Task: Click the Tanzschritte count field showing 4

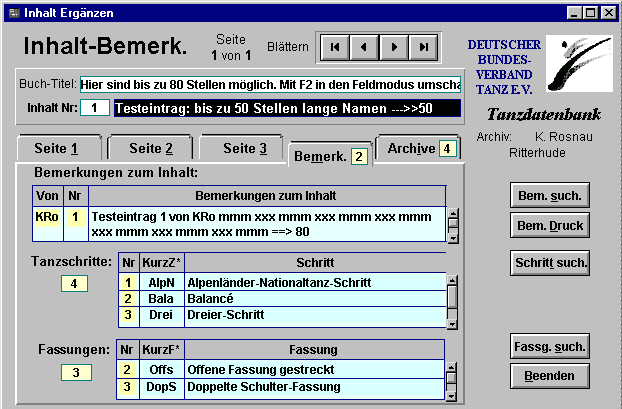Action: (x=74, y=284)
